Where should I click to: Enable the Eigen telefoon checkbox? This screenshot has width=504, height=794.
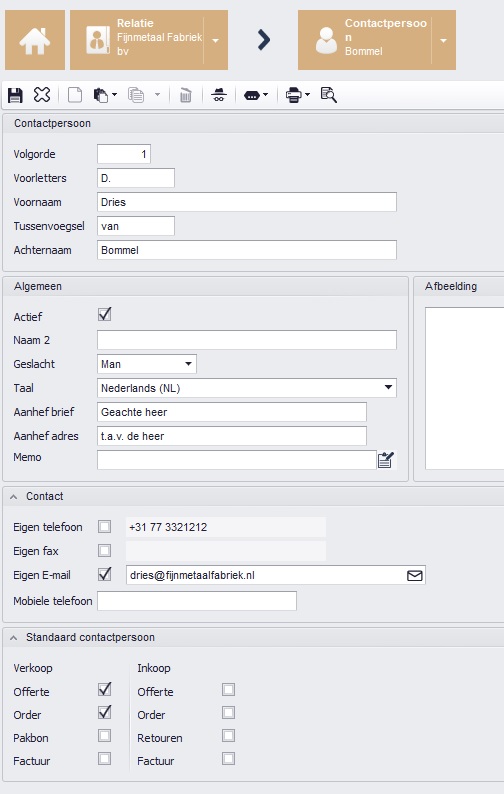(105, 527)
